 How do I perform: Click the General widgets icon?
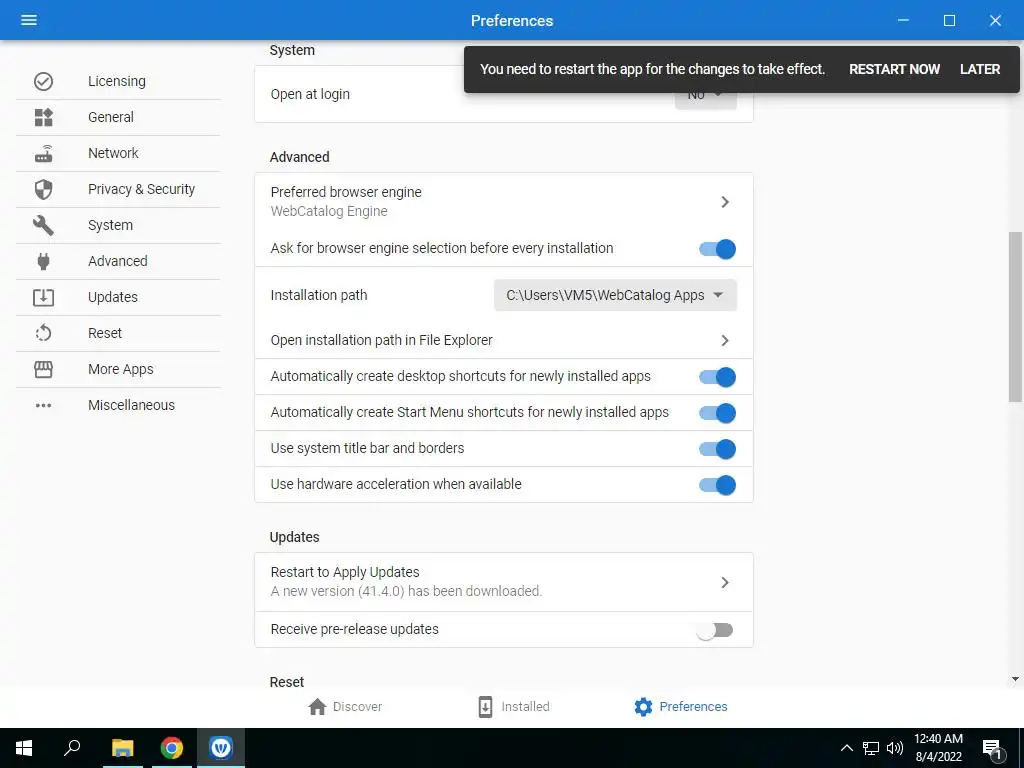pos(43,118)
